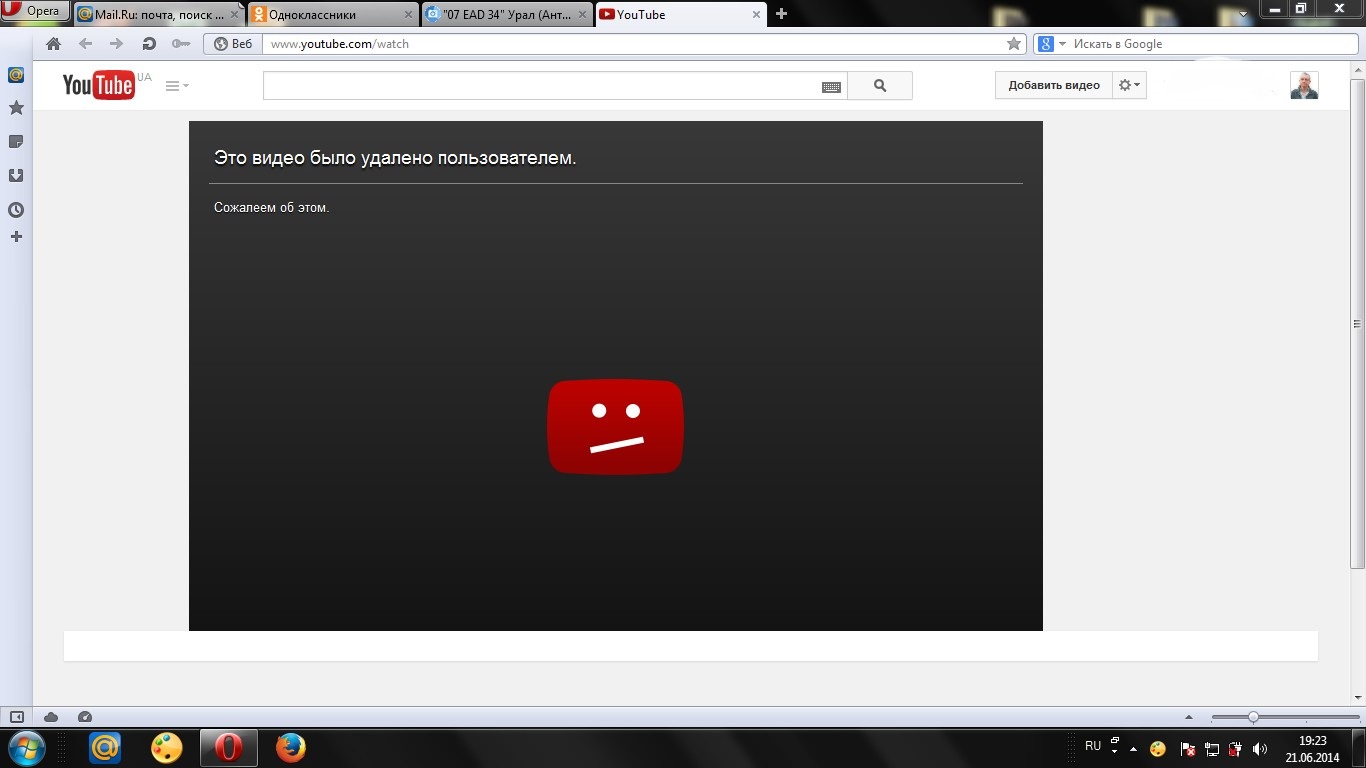Viewport: 1366px width, 768px height.
Task: Open the zoom options arrow in status bar
Action: pyautogui.click(x=1189, y=717)
